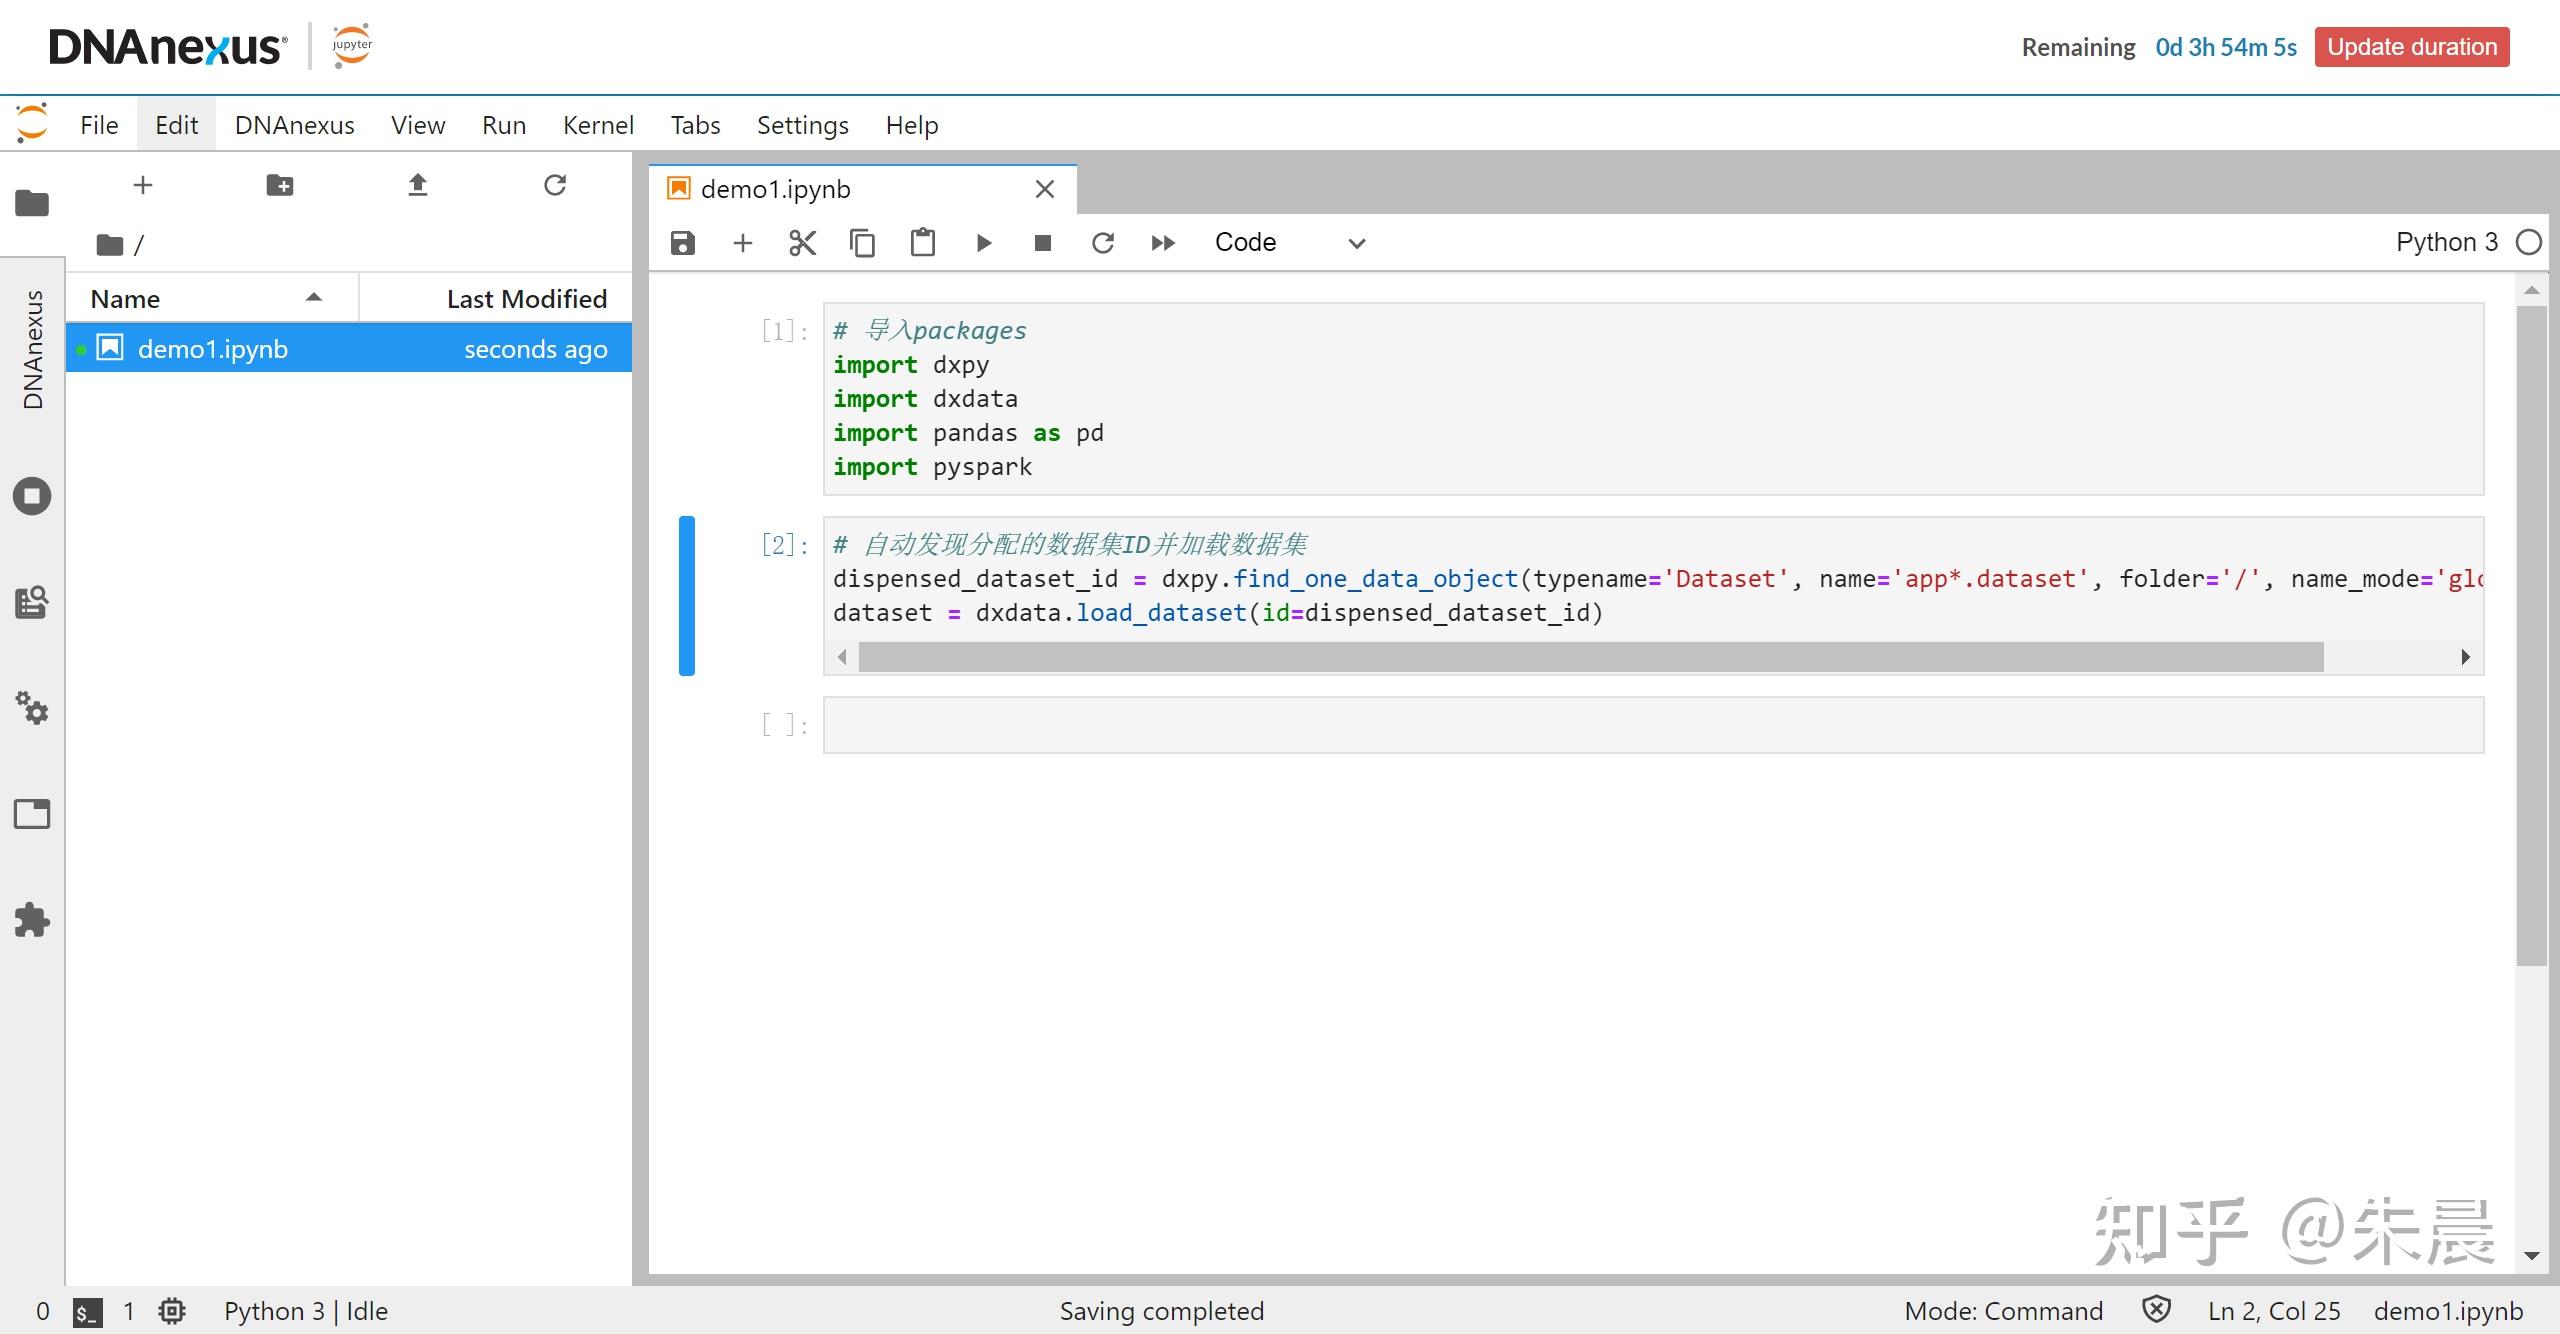
Task: Open the Kernel menu
Action: [598, 125]
